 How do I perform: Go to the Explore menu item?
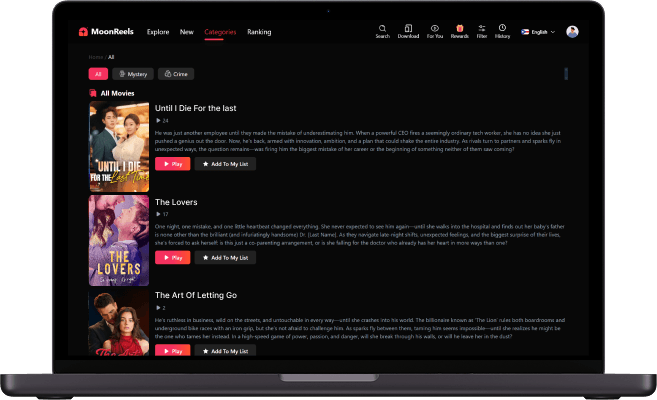[x=158, y=32]
